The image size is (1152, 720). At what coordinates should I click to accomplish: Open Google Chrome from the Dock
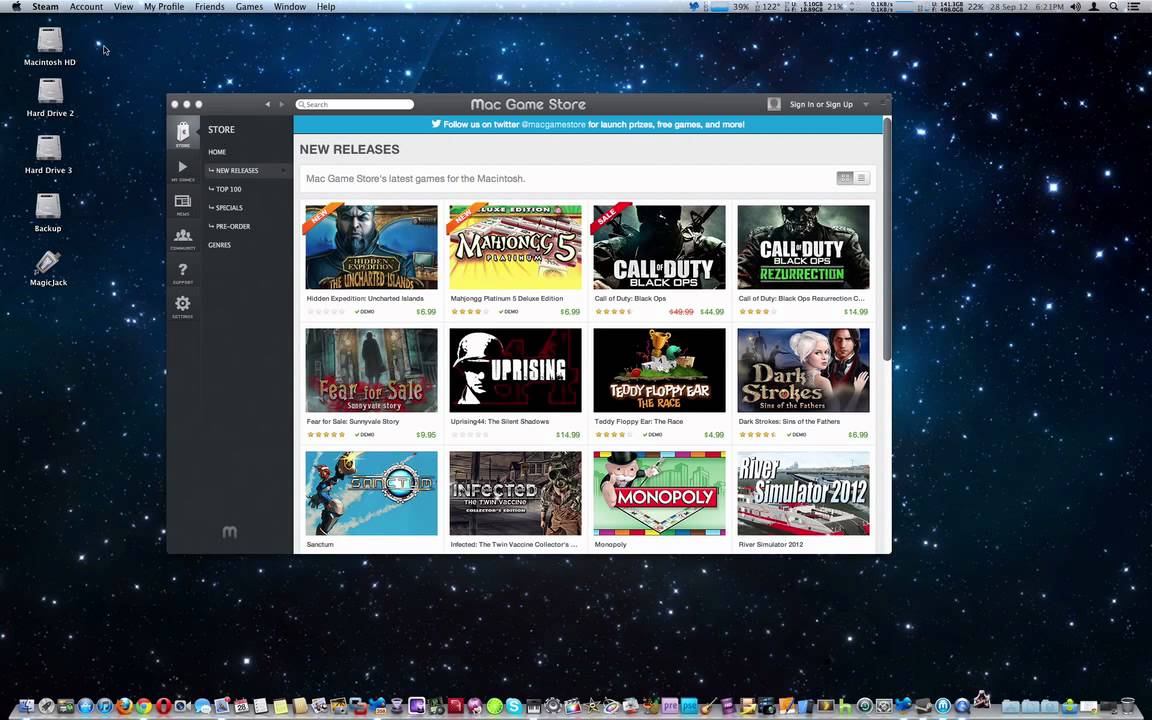pos(144,706)
